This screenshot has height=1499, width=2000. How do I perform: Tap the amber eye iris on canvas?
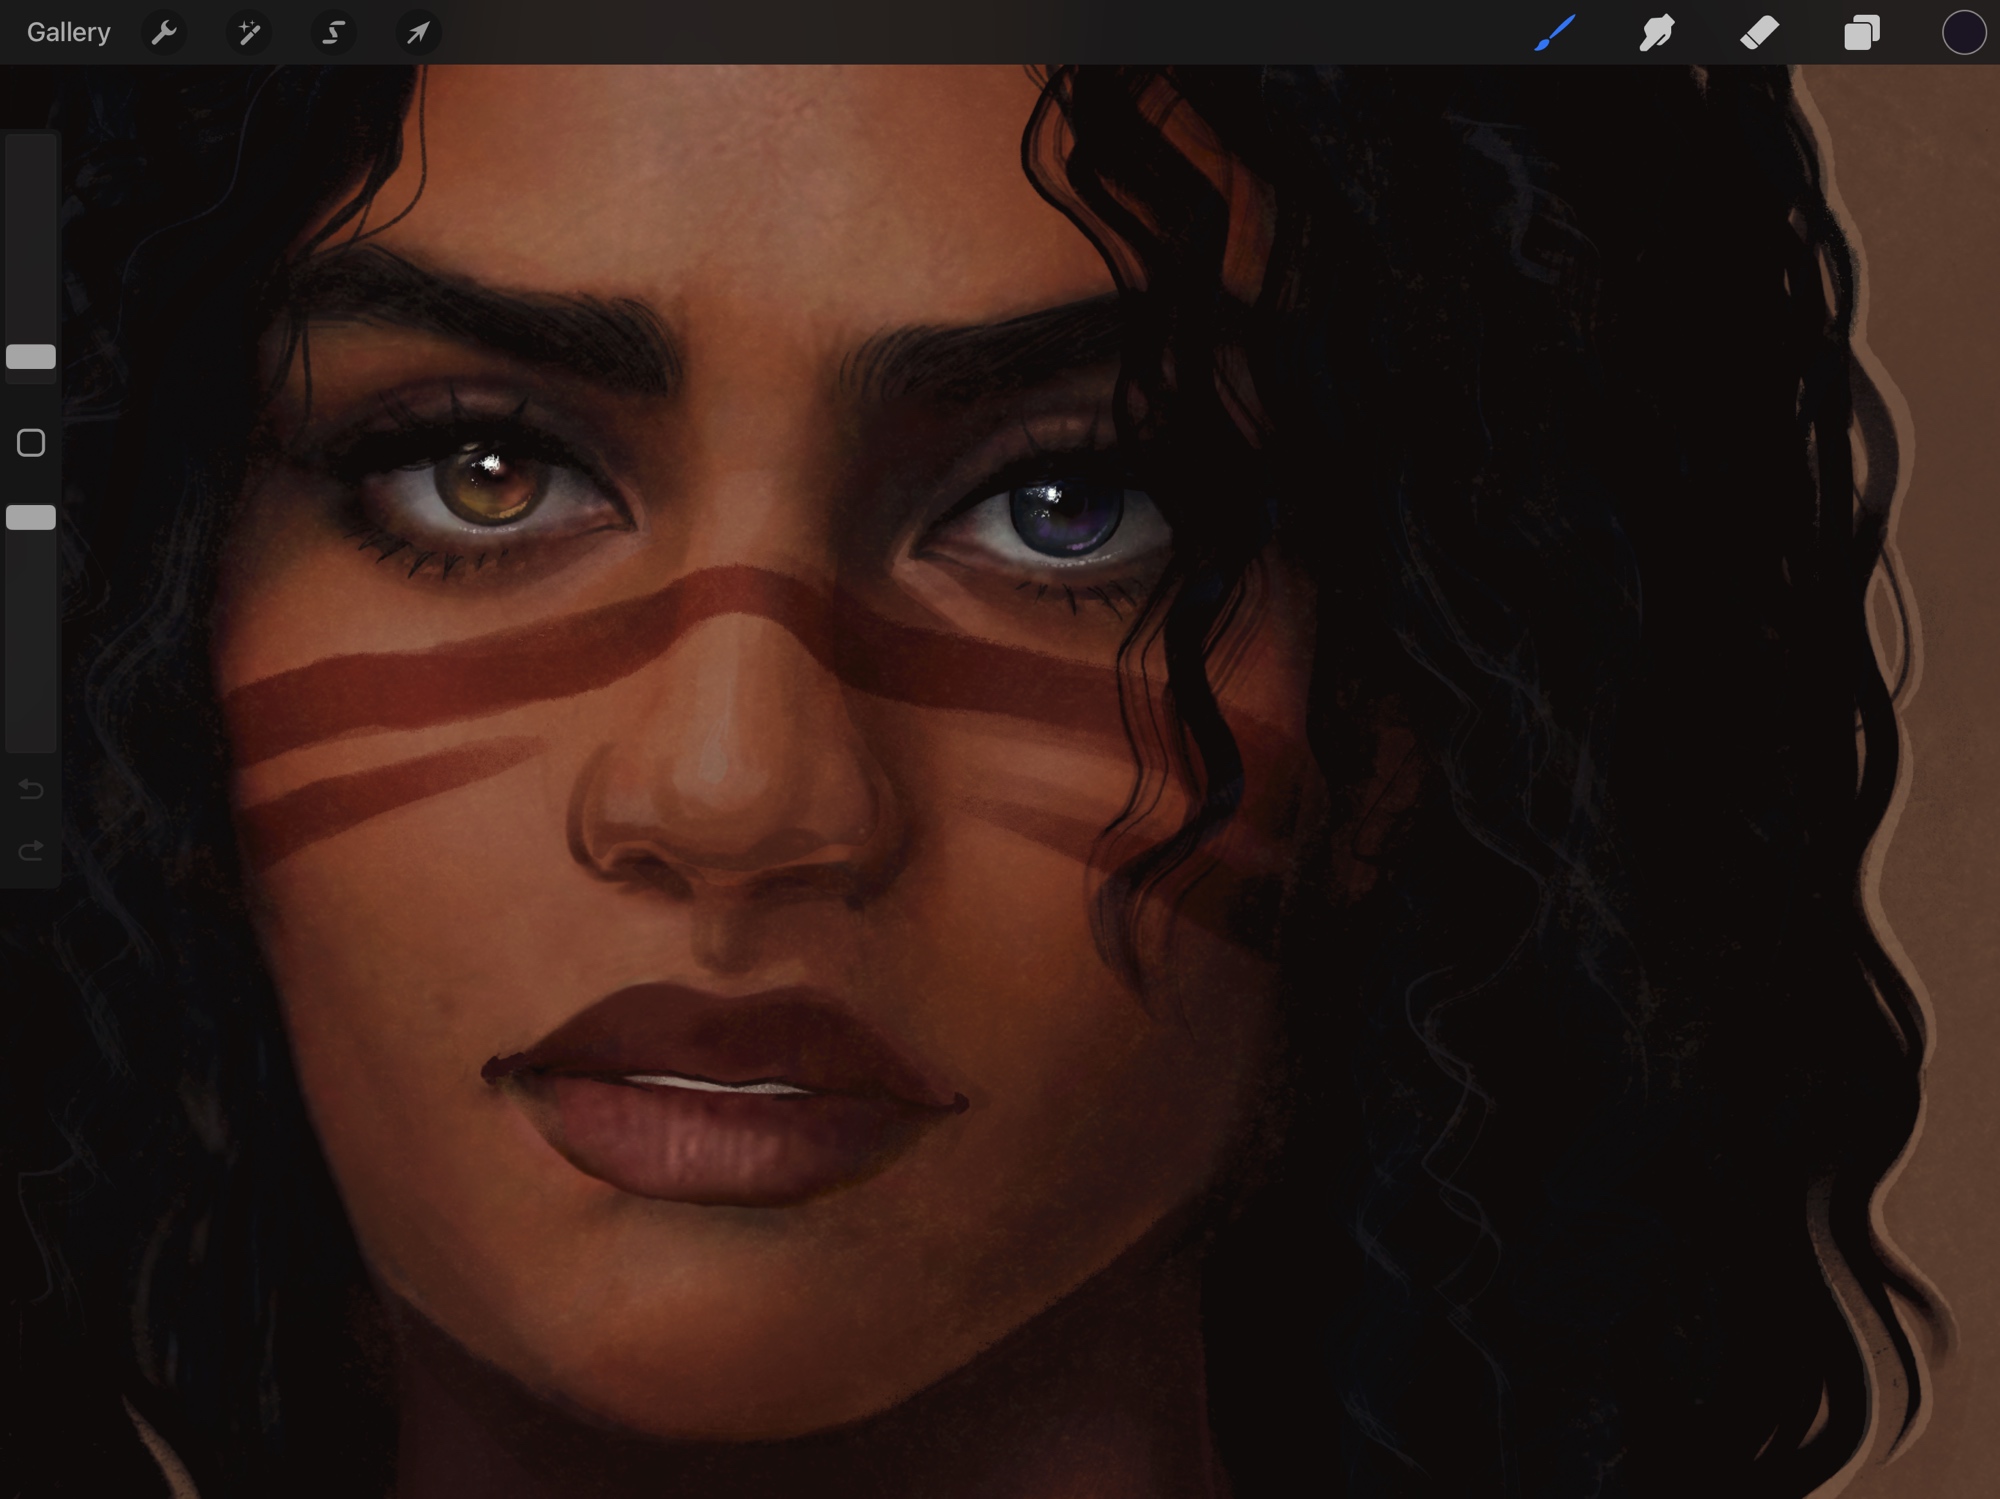(490, 488)
